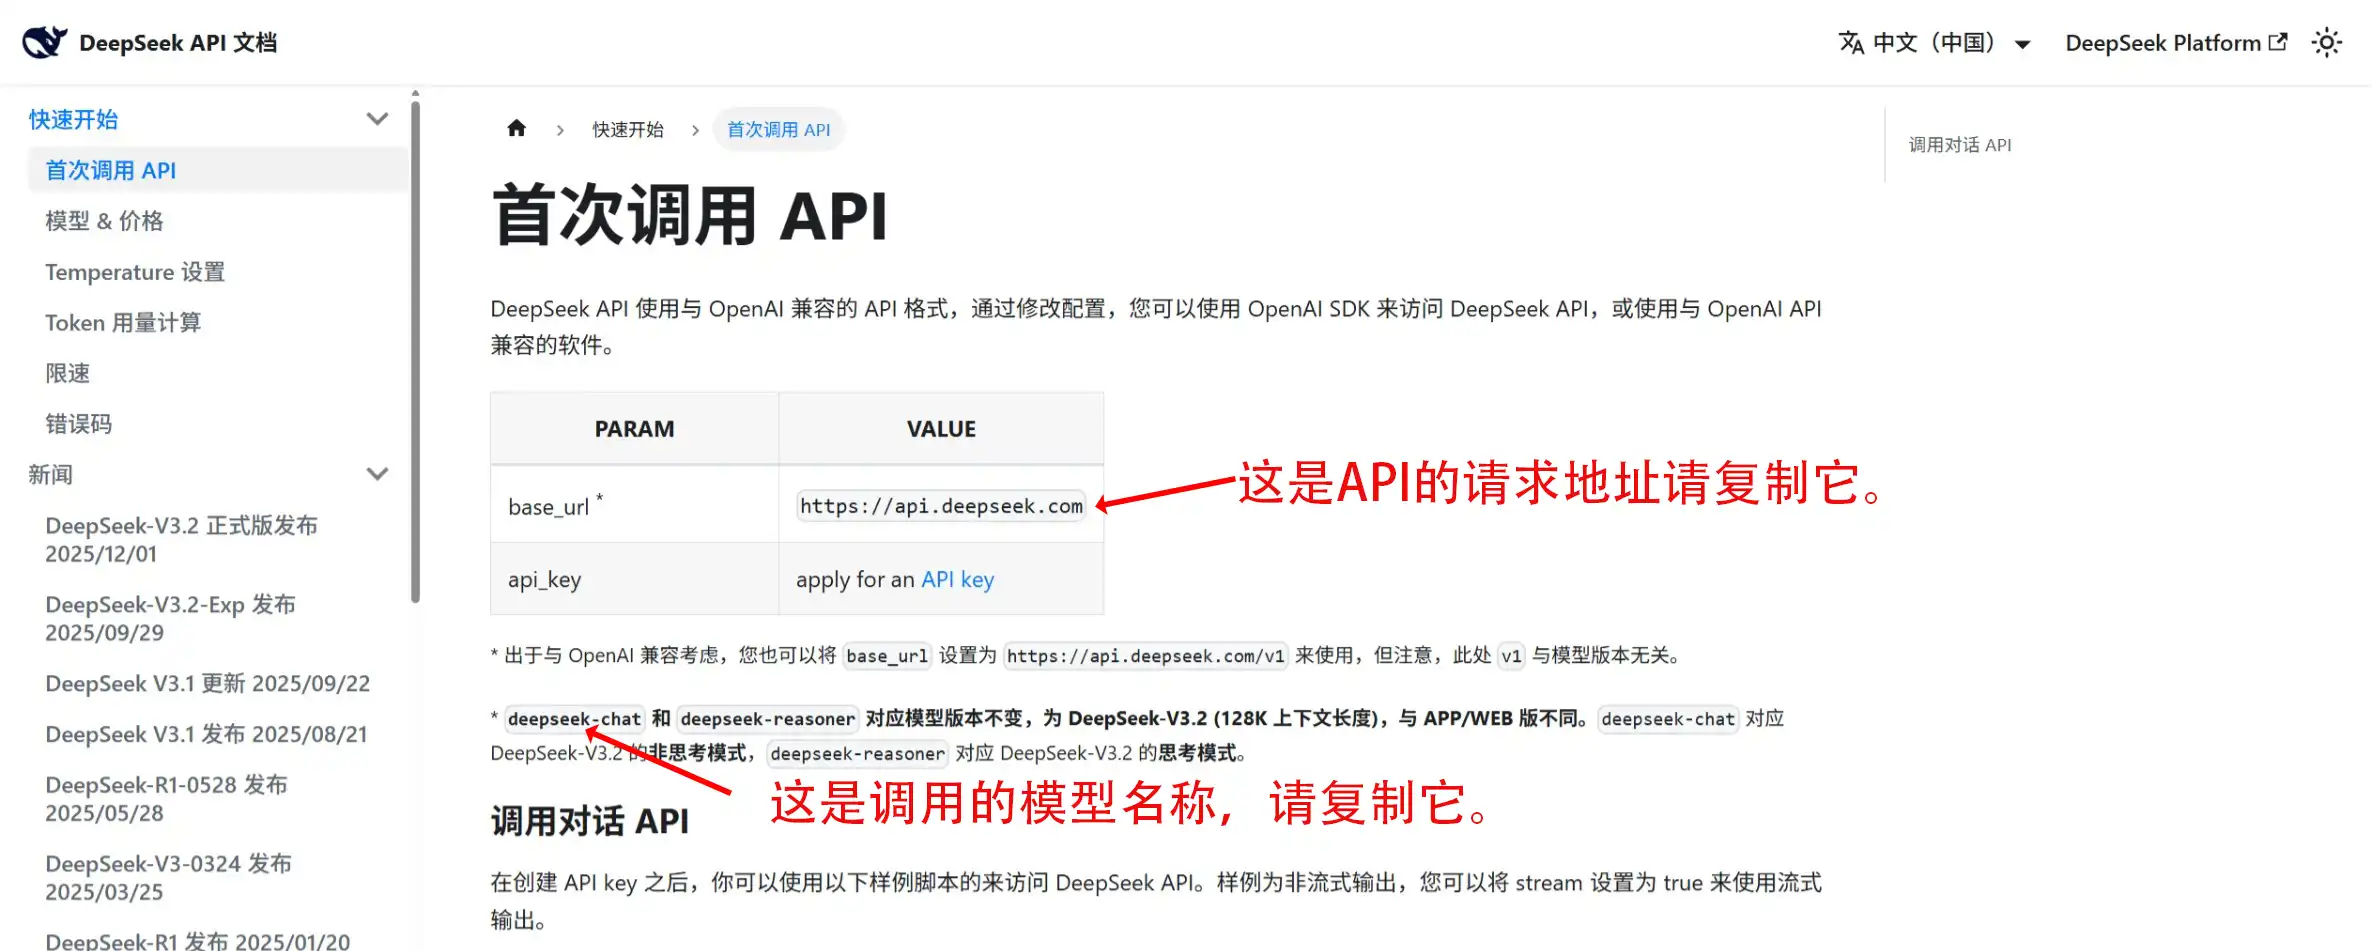The width and height of the screenshot is (2372, 951).
Task: Jump to 调用对话 API in table of contents
Action: (1959, 145)
